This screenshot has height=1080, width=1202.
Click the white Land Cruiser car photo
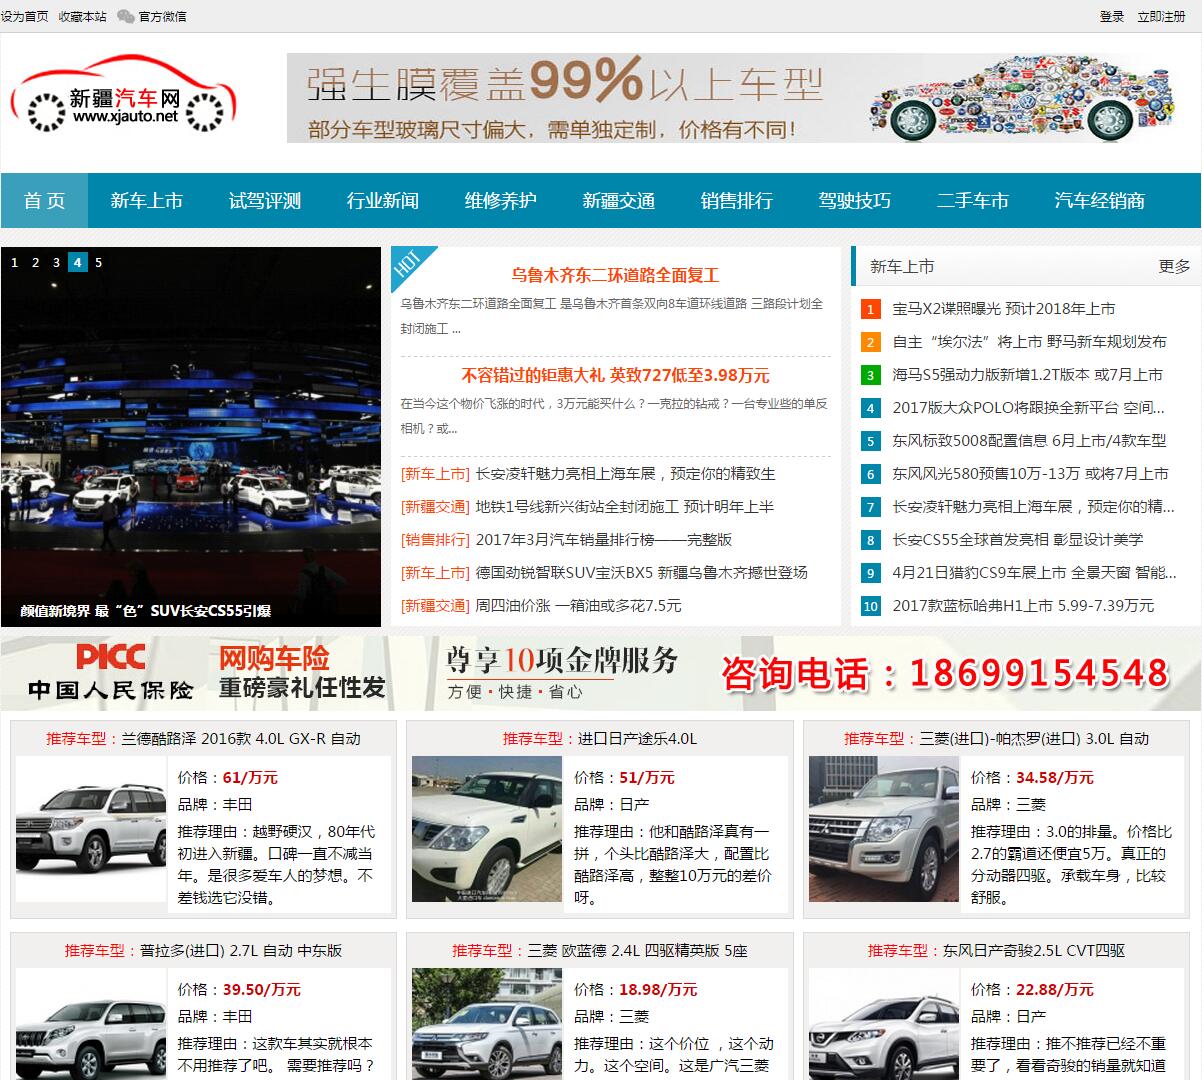click(91, 829)
